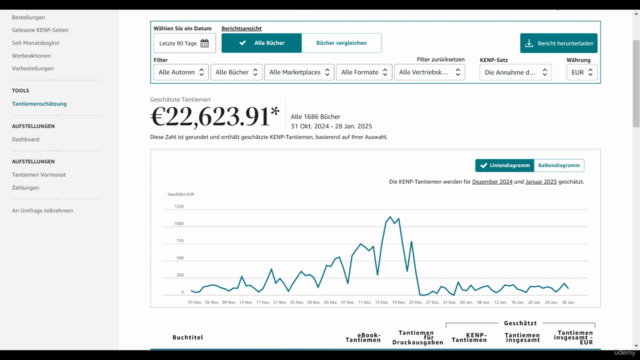This screenshot has height=360, width=640.
Task: Click Tantiemen für Druckausgaben column header
Action: pyautogui.click(x=418, y=338)
